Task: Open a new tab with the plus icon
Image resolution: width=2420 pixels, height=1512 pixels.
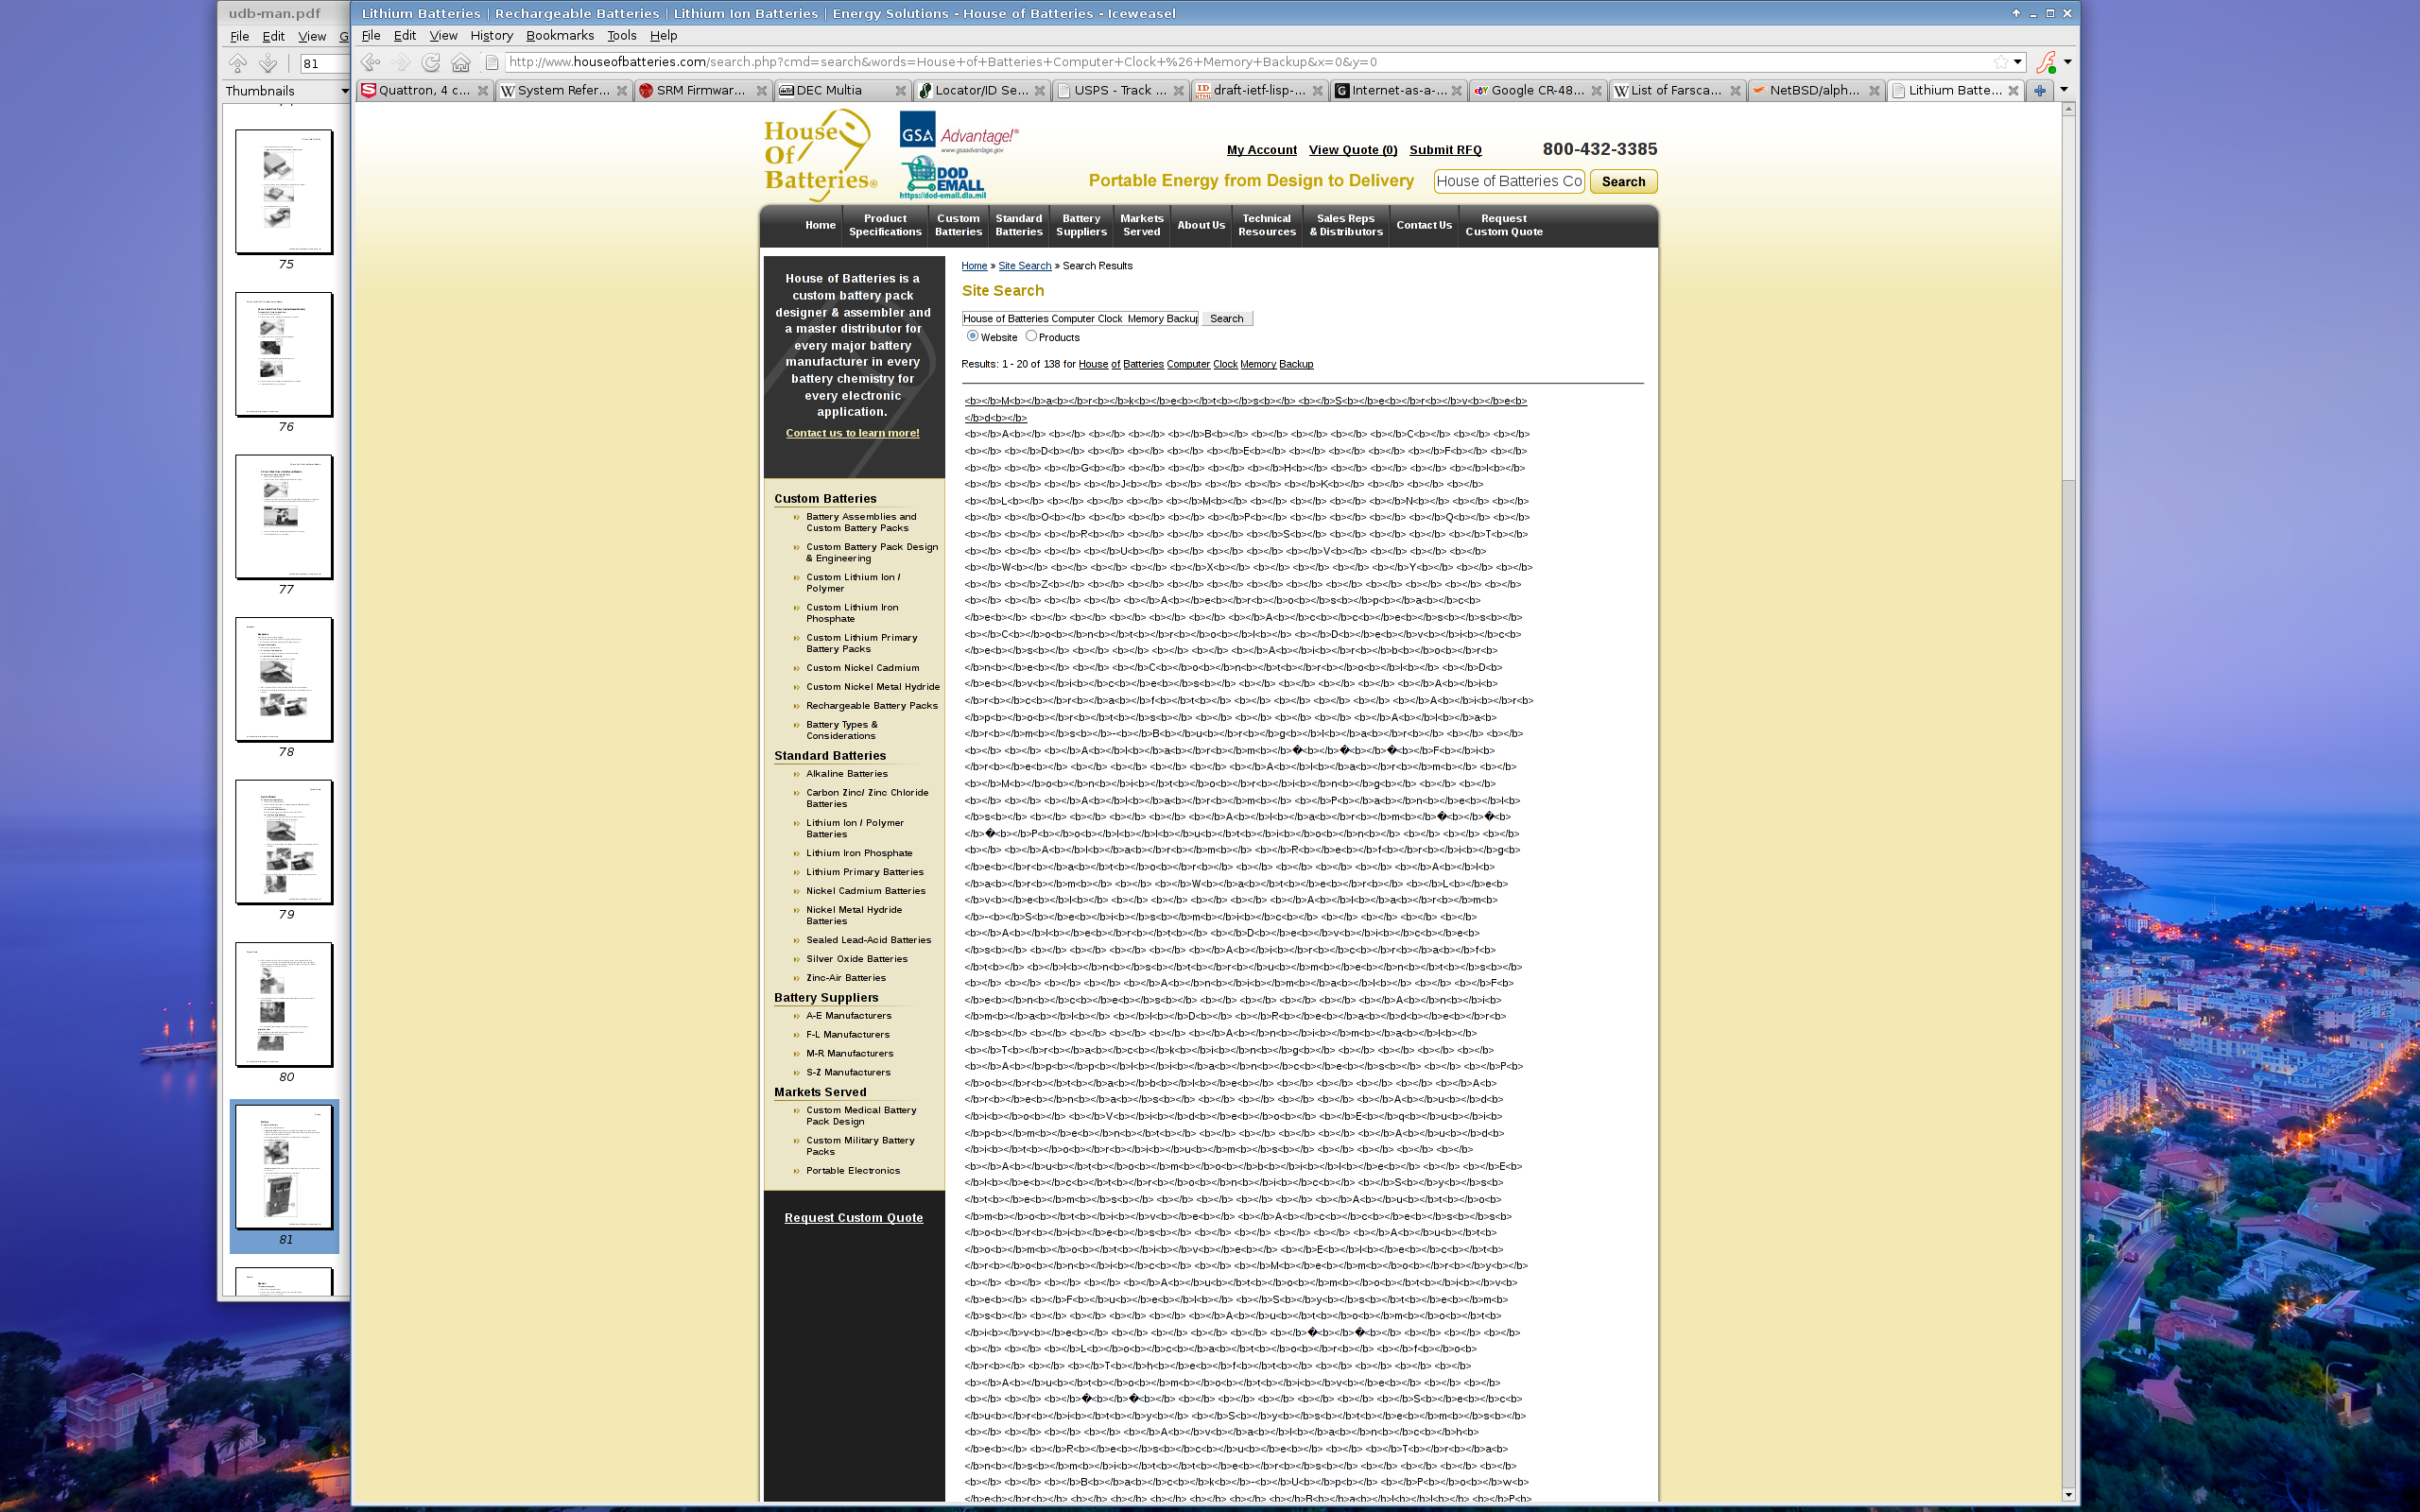Action: click(2040, 90)
